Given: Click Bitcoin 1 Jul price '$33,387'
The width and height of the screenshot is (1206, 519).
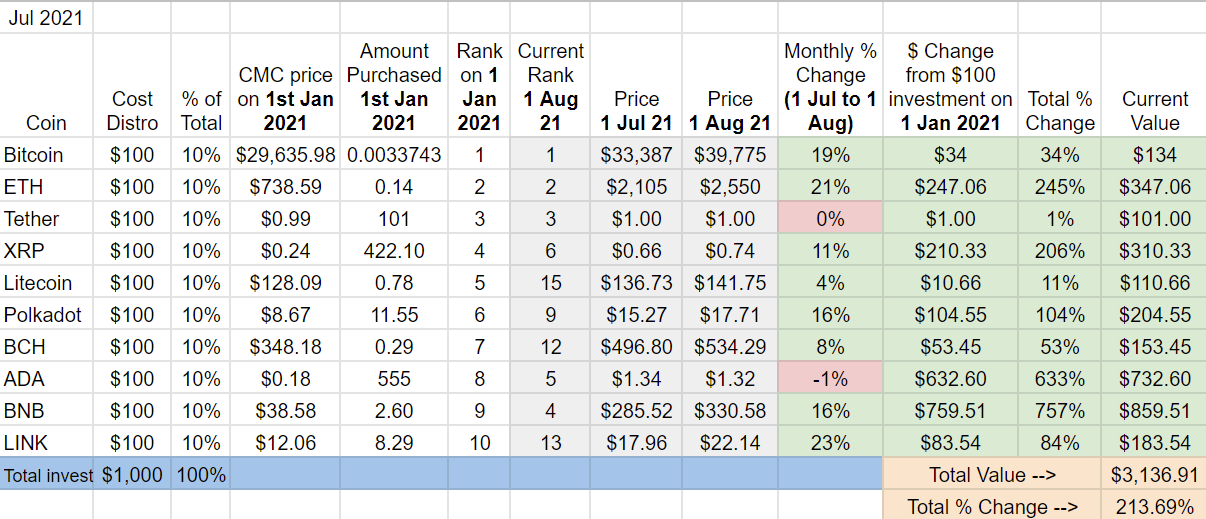Looking at the screenshot, I should (x=636, y=155).
